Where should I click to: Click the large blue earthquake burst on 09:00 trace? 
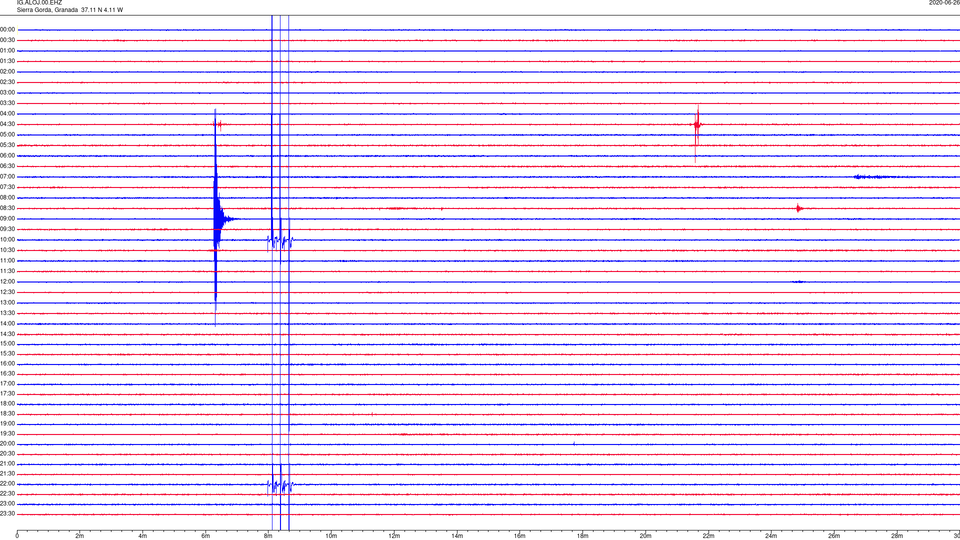pos(219,219)
